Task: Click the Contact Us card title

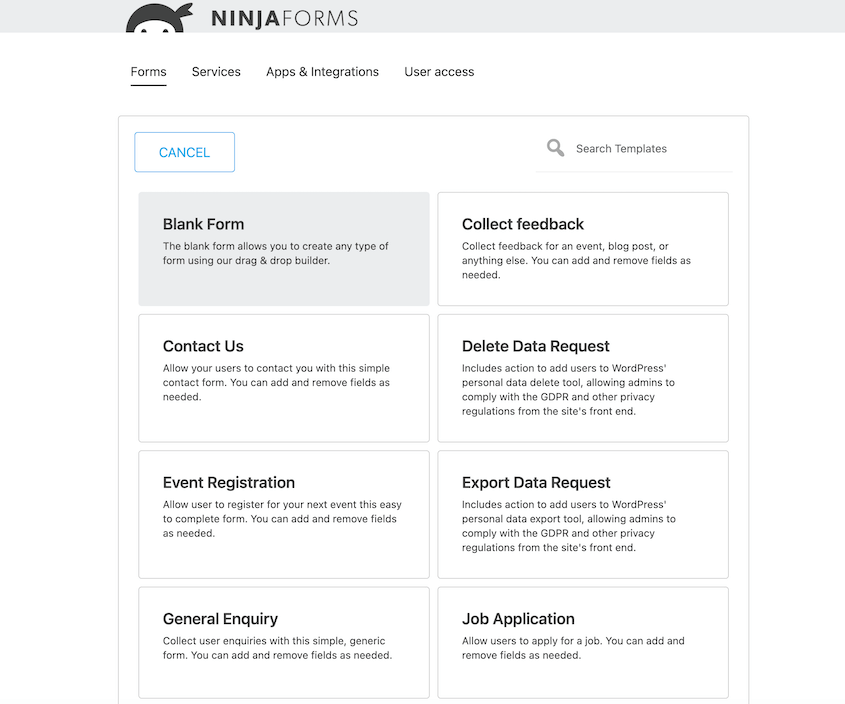Action: point(203,345)
